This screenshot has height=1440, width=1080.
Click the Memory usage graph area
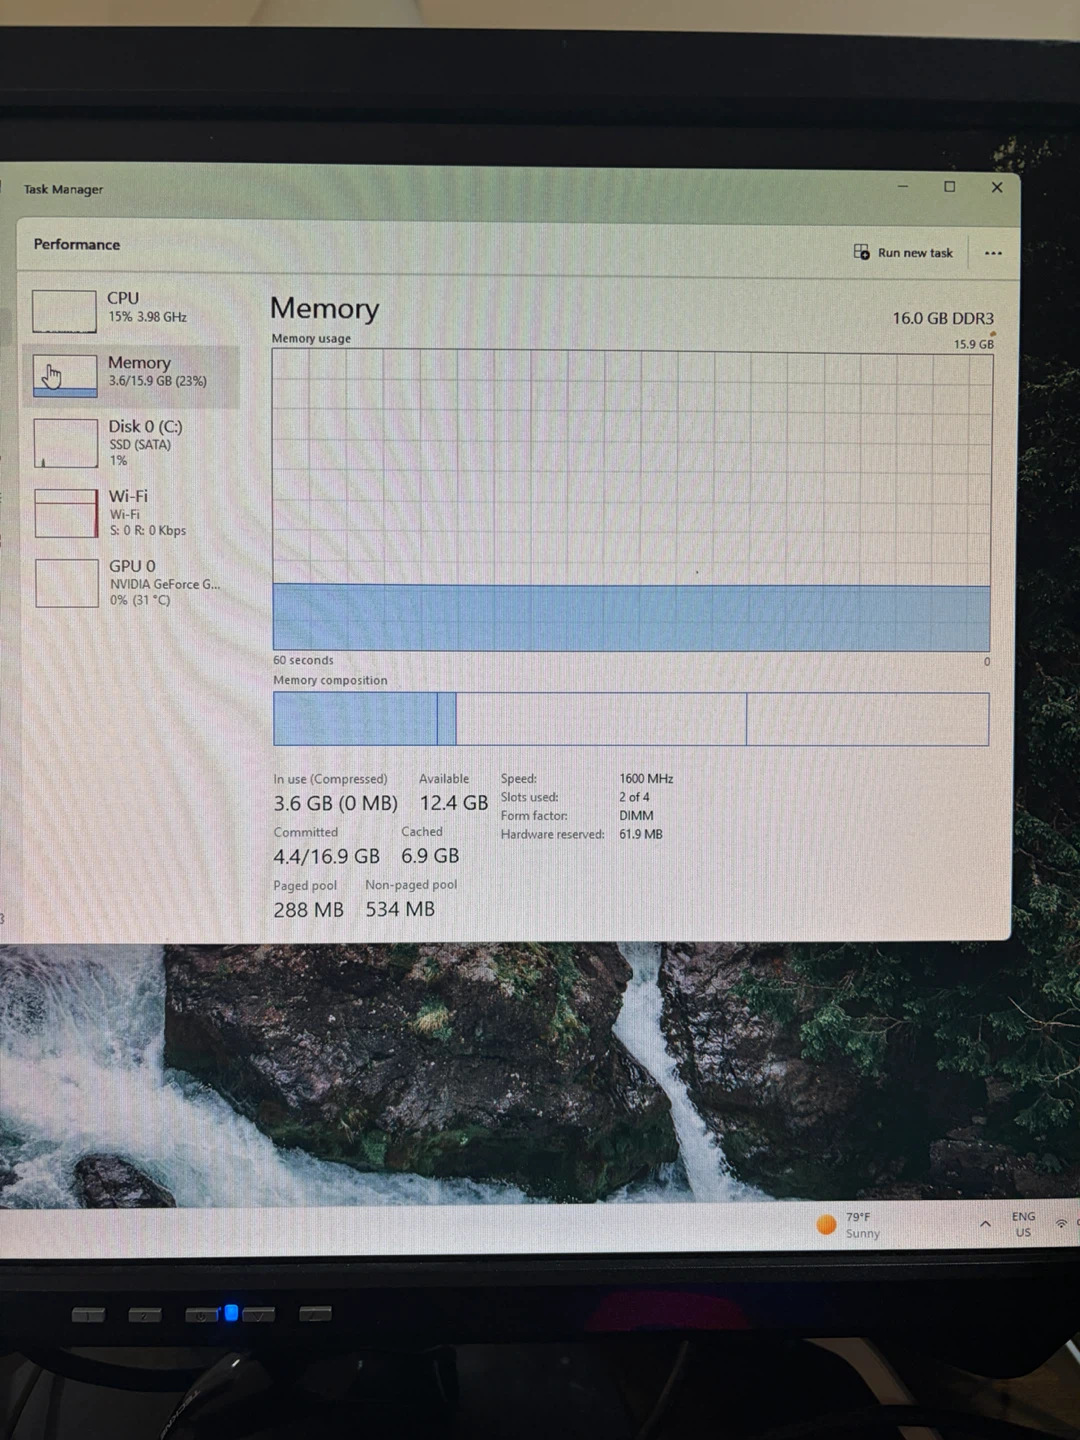click(x=632, y=500)
